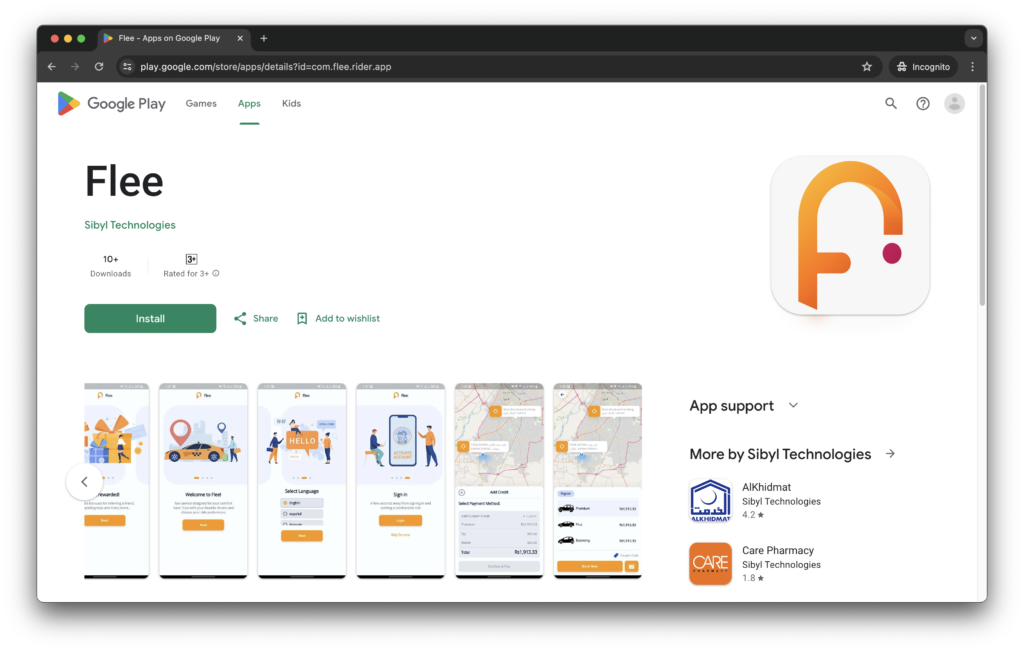This screenshot has height=651, width=1024.
Task: Open the account avatar menu
Action: (x=954, y=103)
